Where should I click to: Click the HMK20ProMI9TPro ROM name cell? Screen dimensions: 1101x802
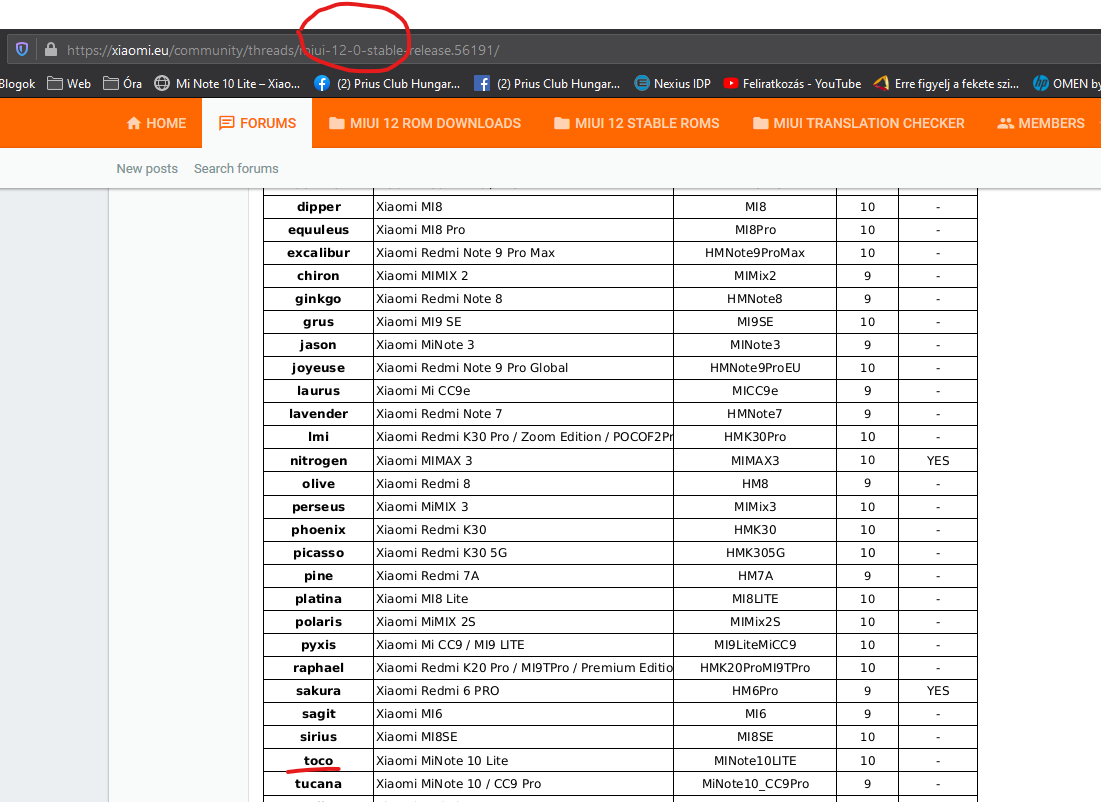tap(755, 668)
